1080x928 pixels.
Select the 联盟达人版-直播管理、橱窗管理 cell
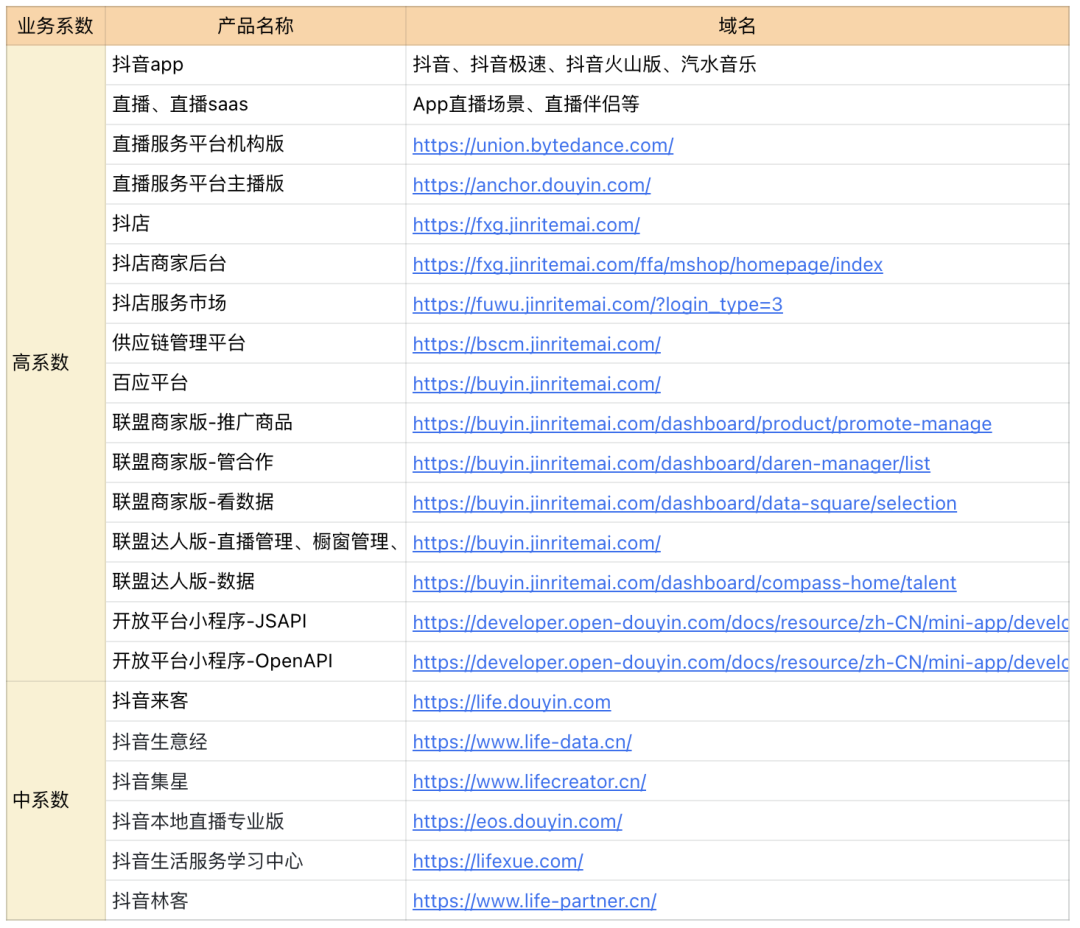pyautogui.click(x=256, y=542)
